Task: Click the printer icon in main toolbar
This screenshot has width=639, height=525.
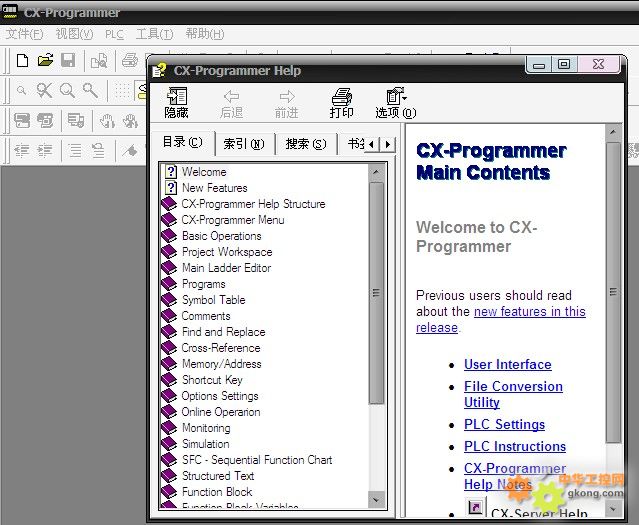Action: (x=130, y=60)
